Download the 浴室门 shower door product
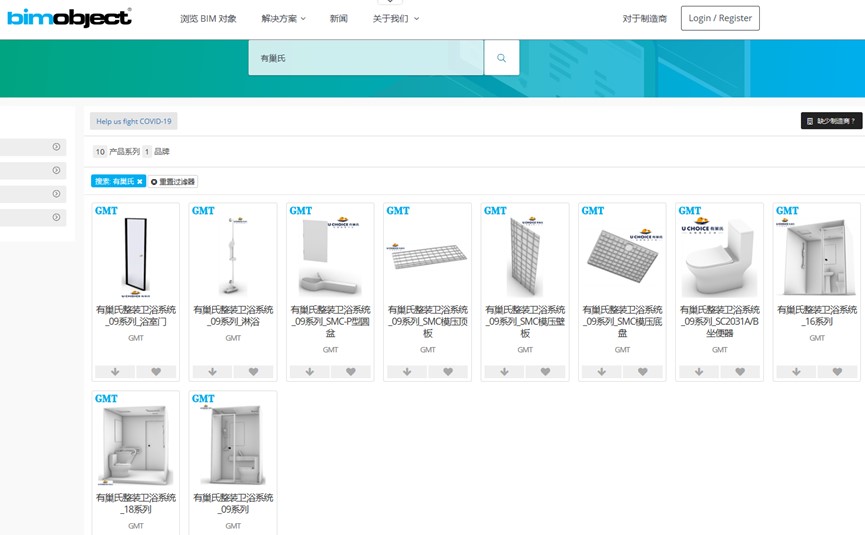The image size is (865, 535). click(115, 372)
